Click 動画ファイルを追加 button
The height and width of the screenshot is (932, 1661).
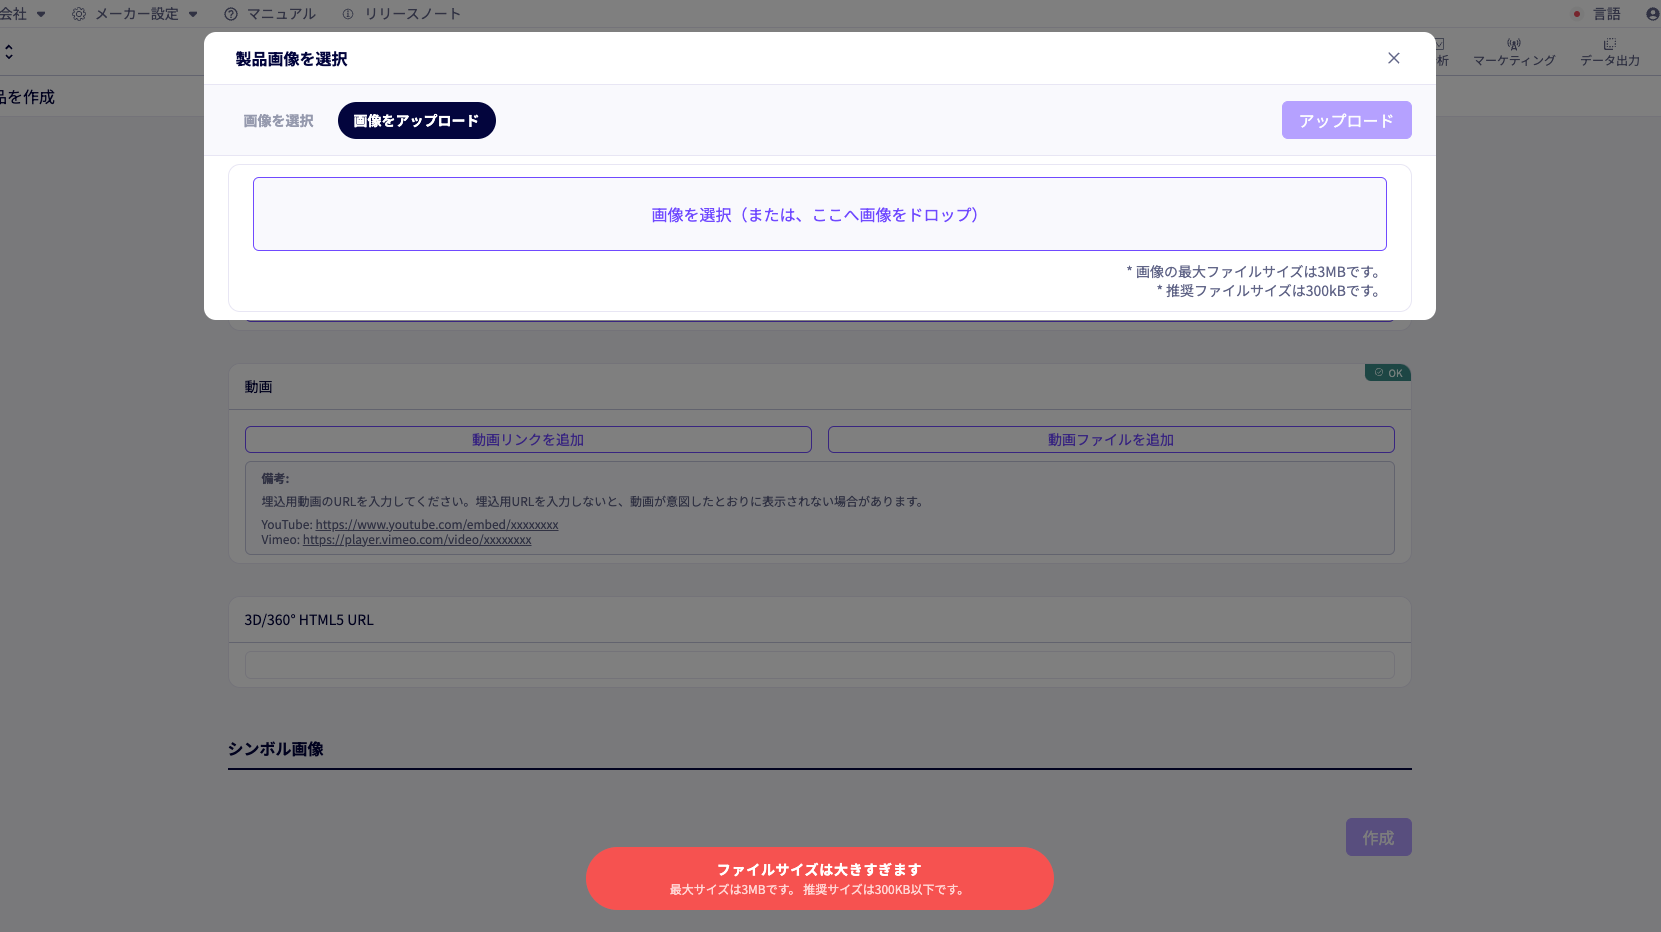point(1111,440)
